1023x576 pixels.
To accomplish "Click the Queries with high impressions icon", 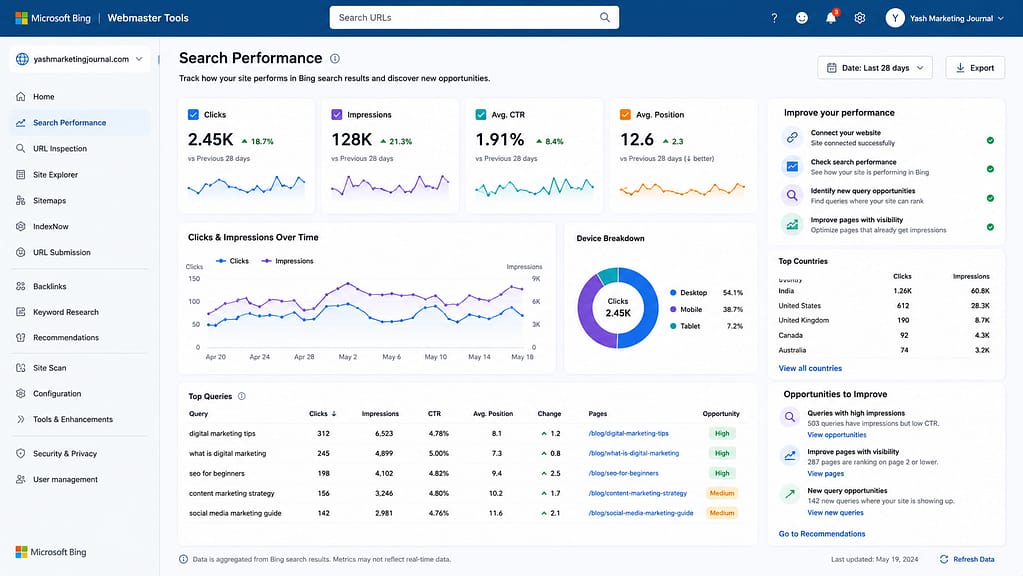I will point(789,417).
